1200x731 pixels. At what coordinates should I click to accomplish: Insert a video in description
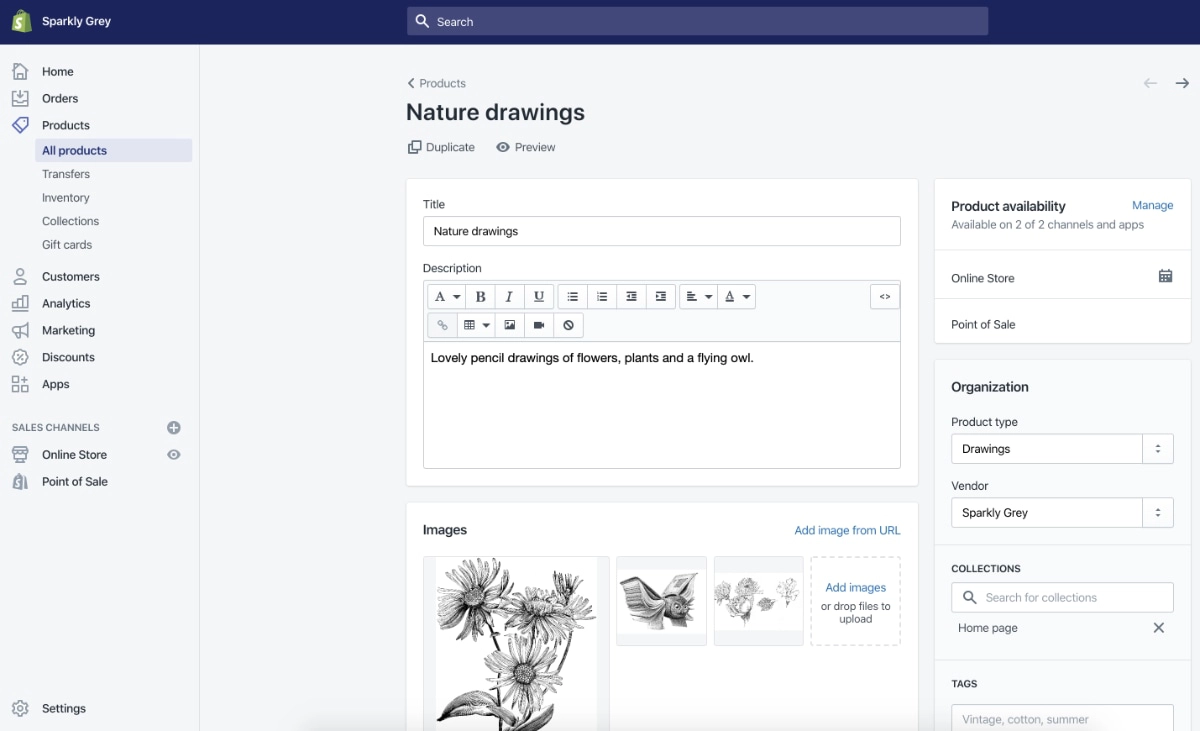click(x=539, y=325)
